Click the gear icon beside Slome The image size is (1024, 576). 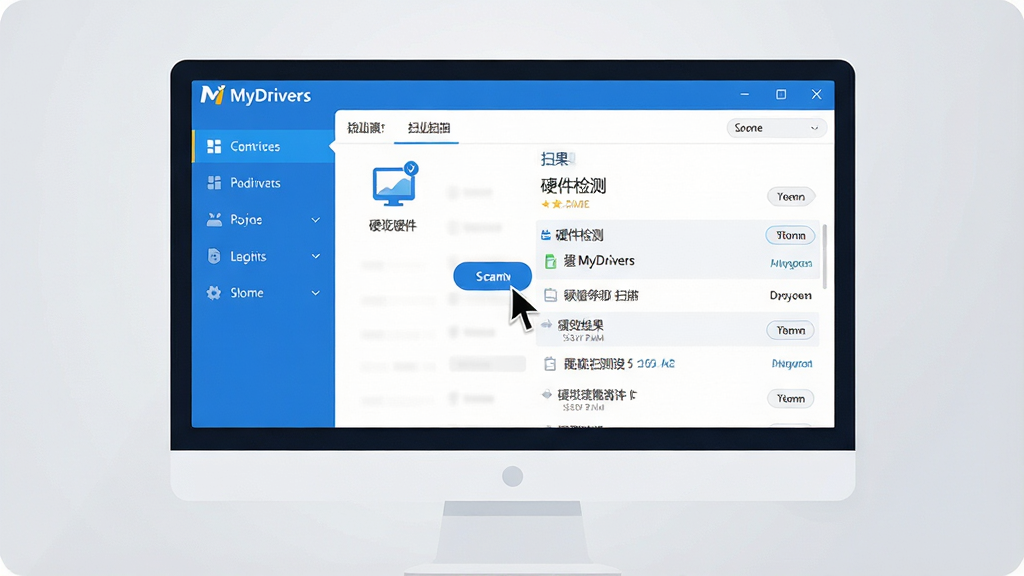click(x=214, y=293)
